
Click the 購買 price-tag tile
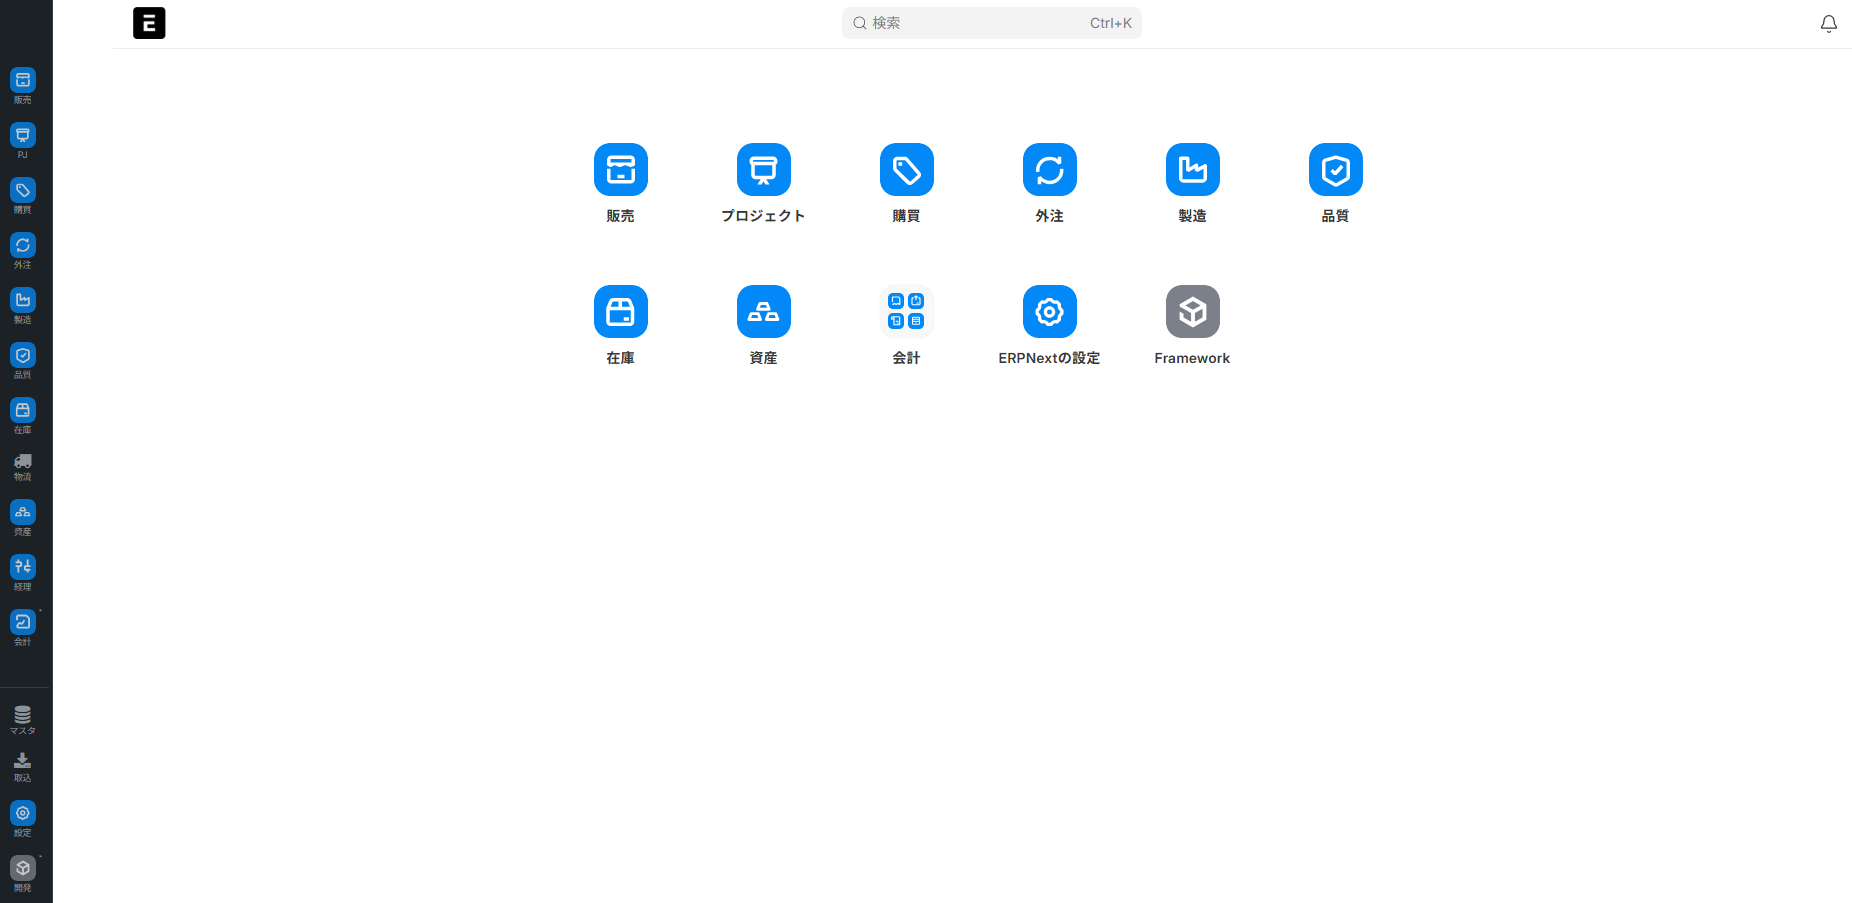pos(906,170)
